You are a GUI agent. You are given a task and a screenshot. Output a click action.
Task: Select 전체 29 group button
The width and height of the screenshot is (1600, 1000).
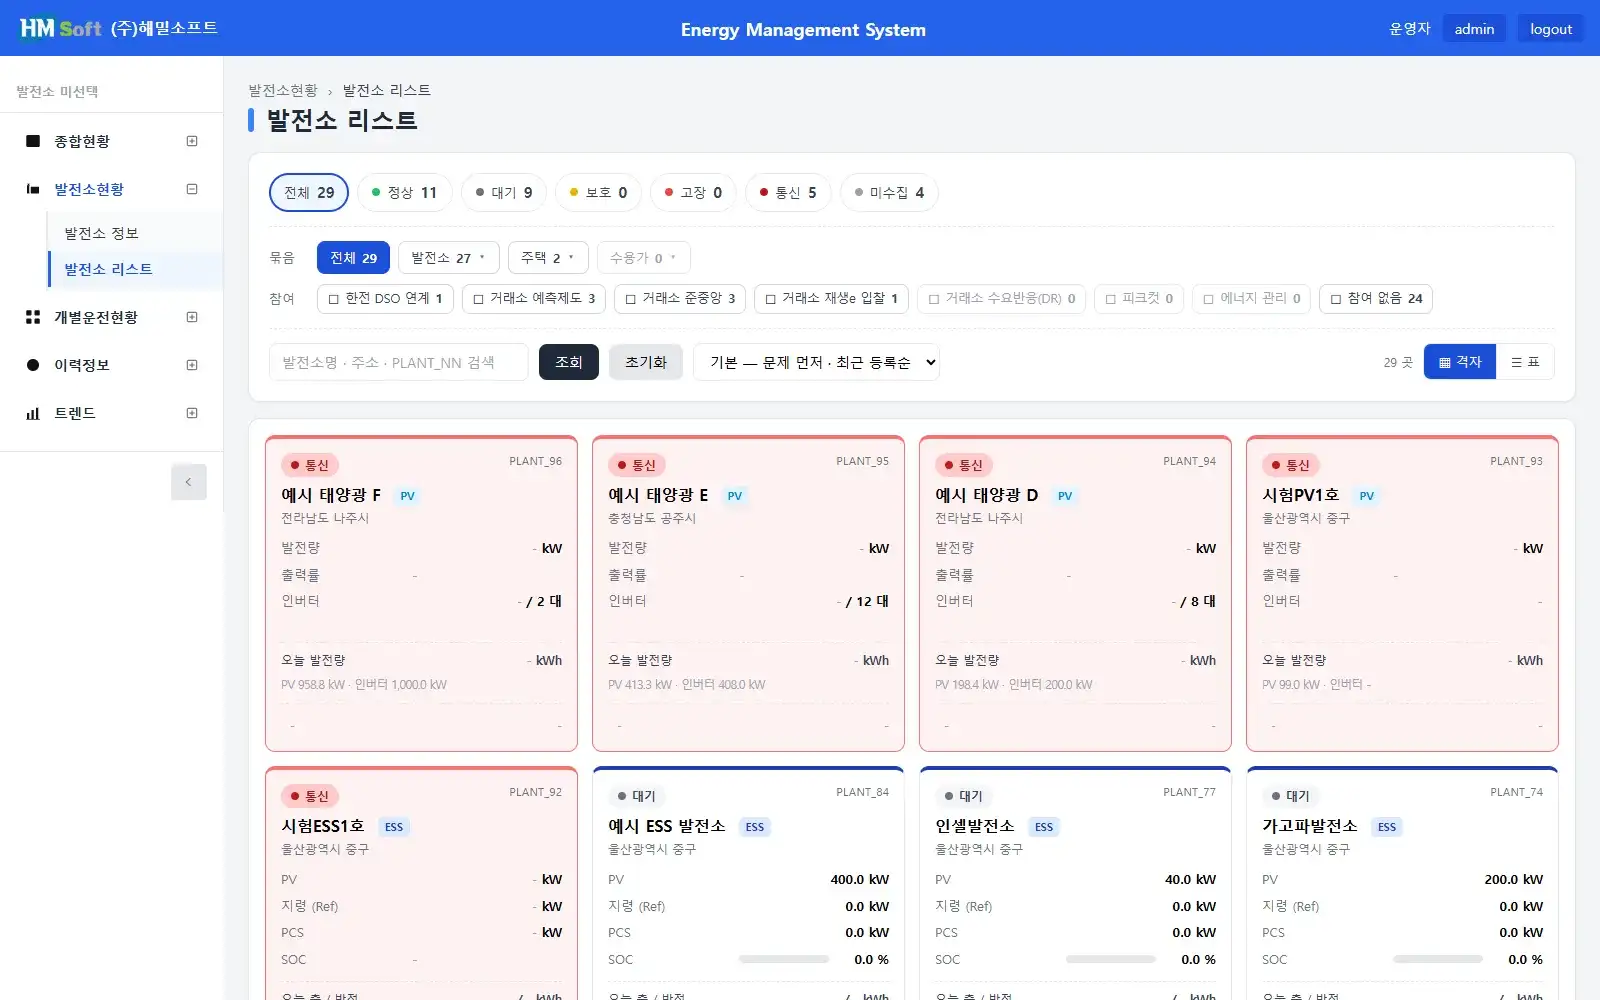353,258
